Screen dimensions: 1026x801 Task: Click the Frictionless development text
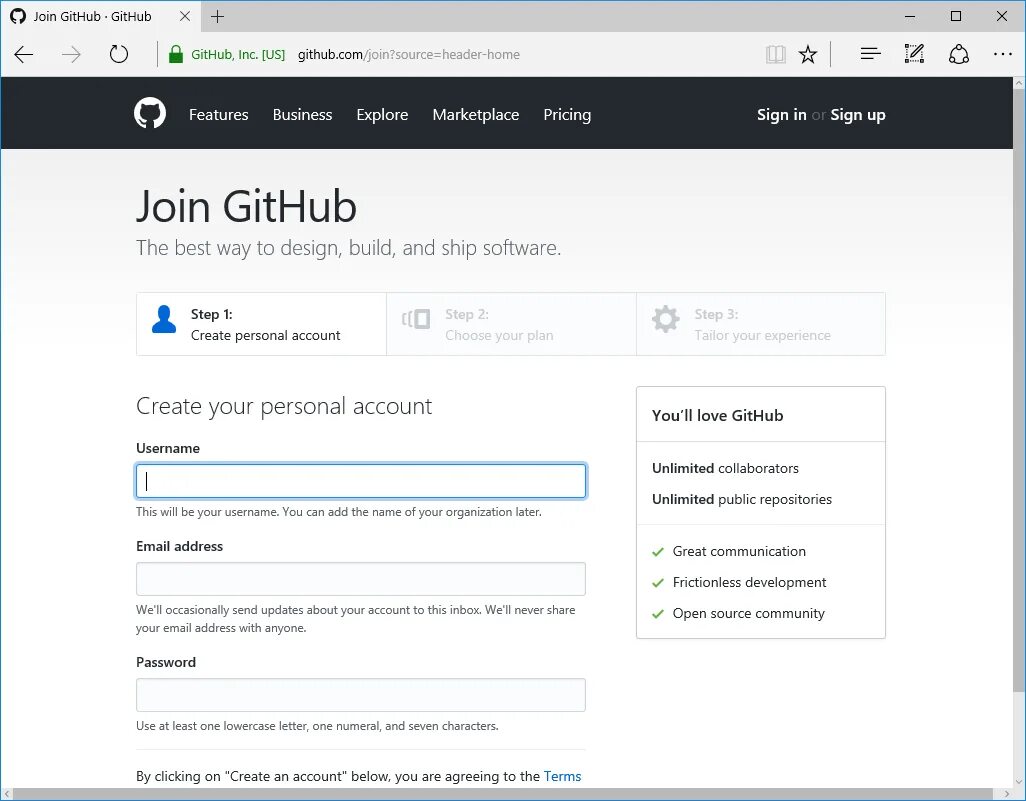pos(749,582)
